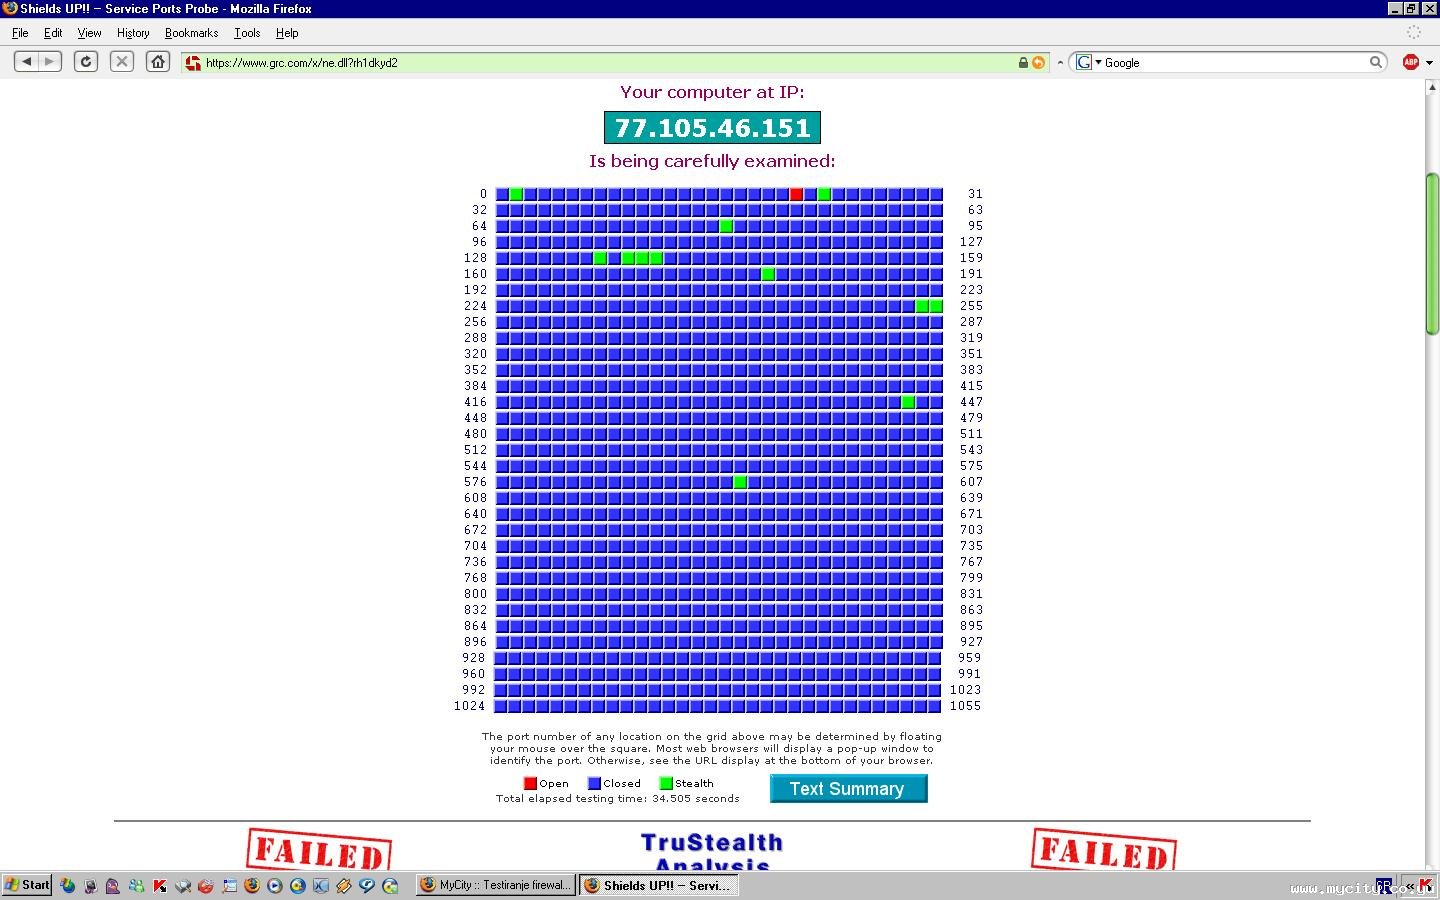Click the red Open legend swatch
The height and width of the screenshot is (900, 1440).
pyautogui.click(x=530, y=784)
